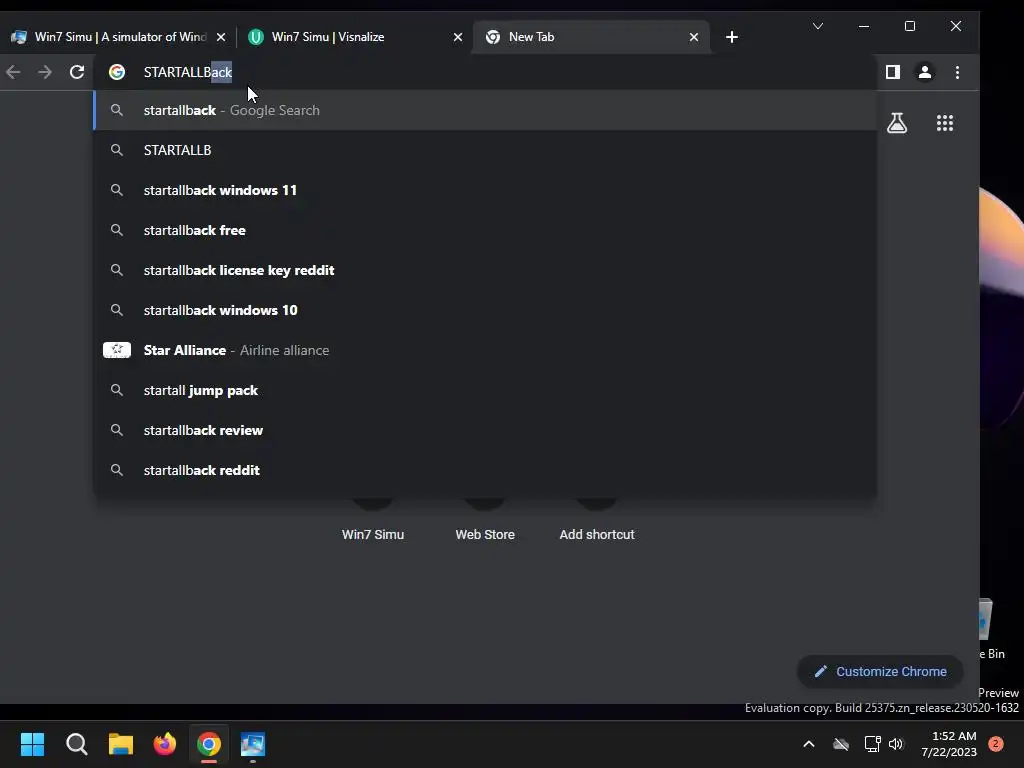Open the notifications badge
Viewport: 1024px width, 768px height.
point(995,744)
